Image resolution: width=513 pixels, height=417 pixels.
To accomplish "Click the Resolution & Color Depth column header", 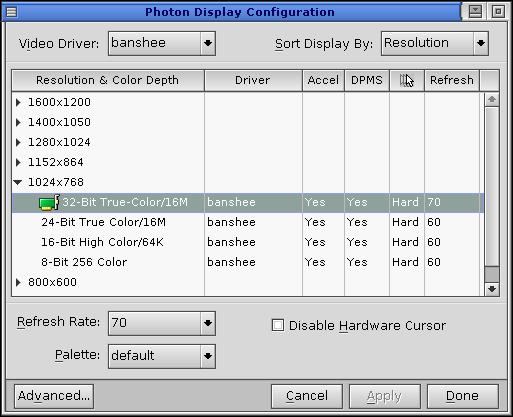I will tap(108, 80).
